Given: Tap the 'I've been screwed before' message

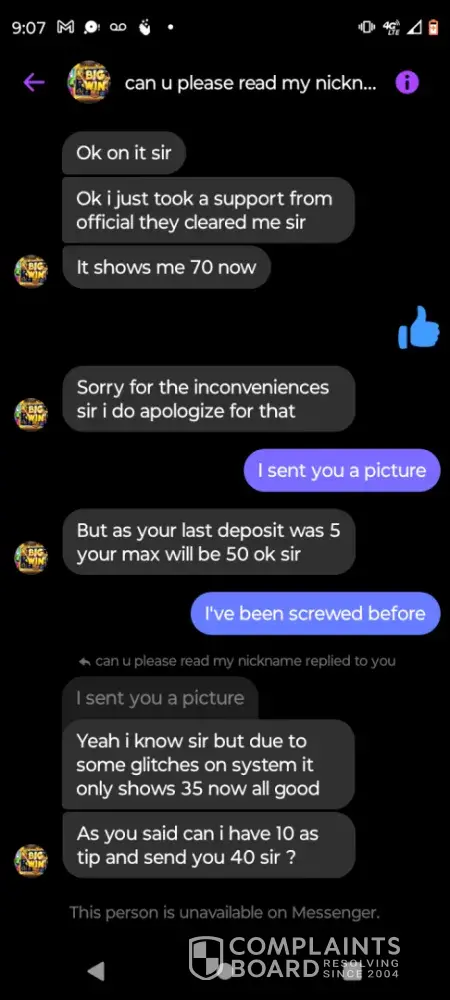Looking at the screenshot, I should [x=316, y=613].
